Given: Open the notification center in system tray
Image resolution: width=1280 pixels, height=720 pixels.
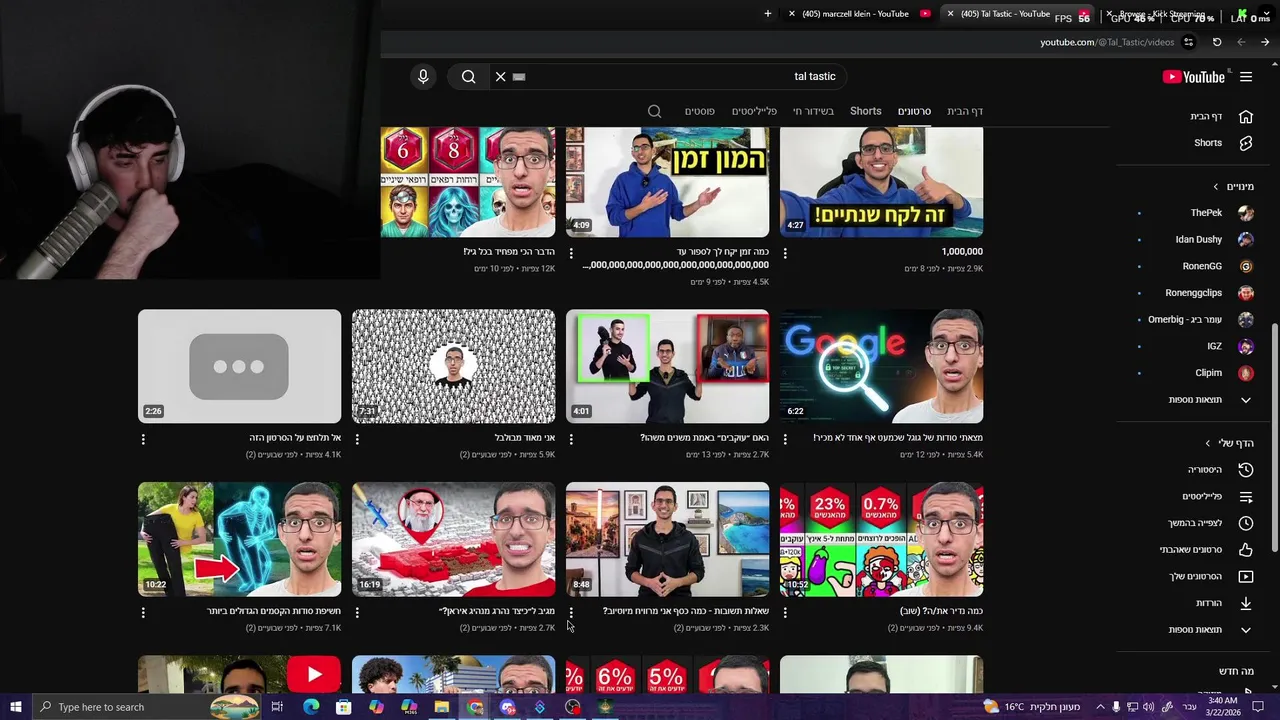Looking at the screenshot, I should pyautogui.click(x=1259, y=707).
